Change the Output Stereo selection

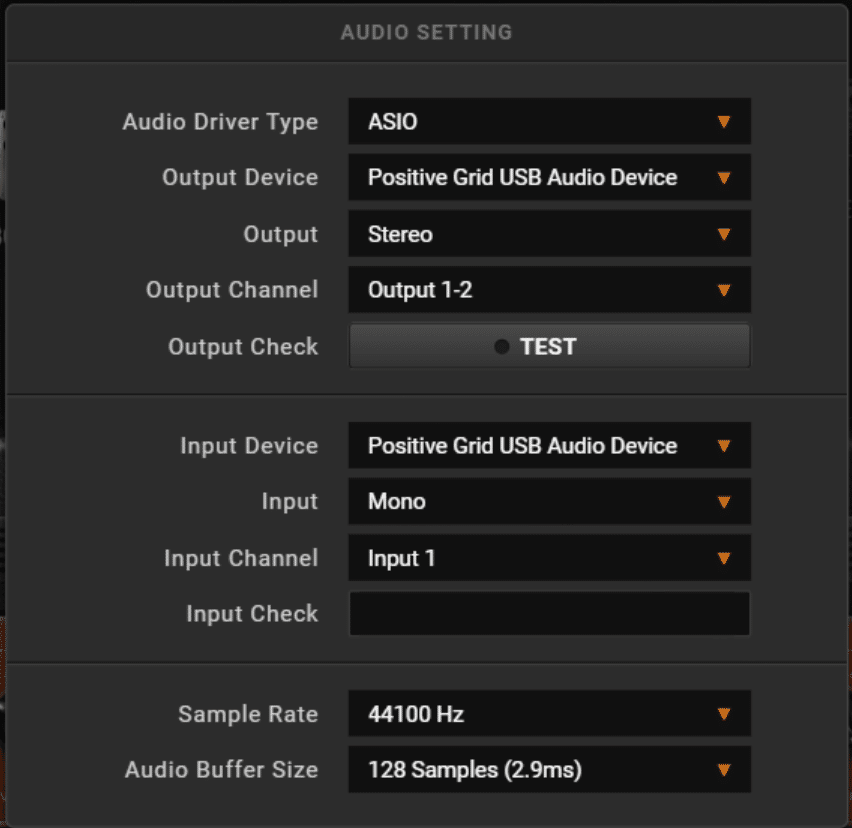549,234
